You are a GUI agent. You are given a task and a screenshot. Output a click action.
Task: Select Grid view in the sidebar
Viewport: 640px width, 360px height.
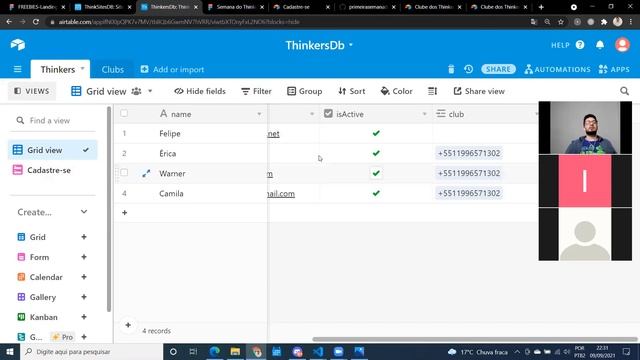53,150
